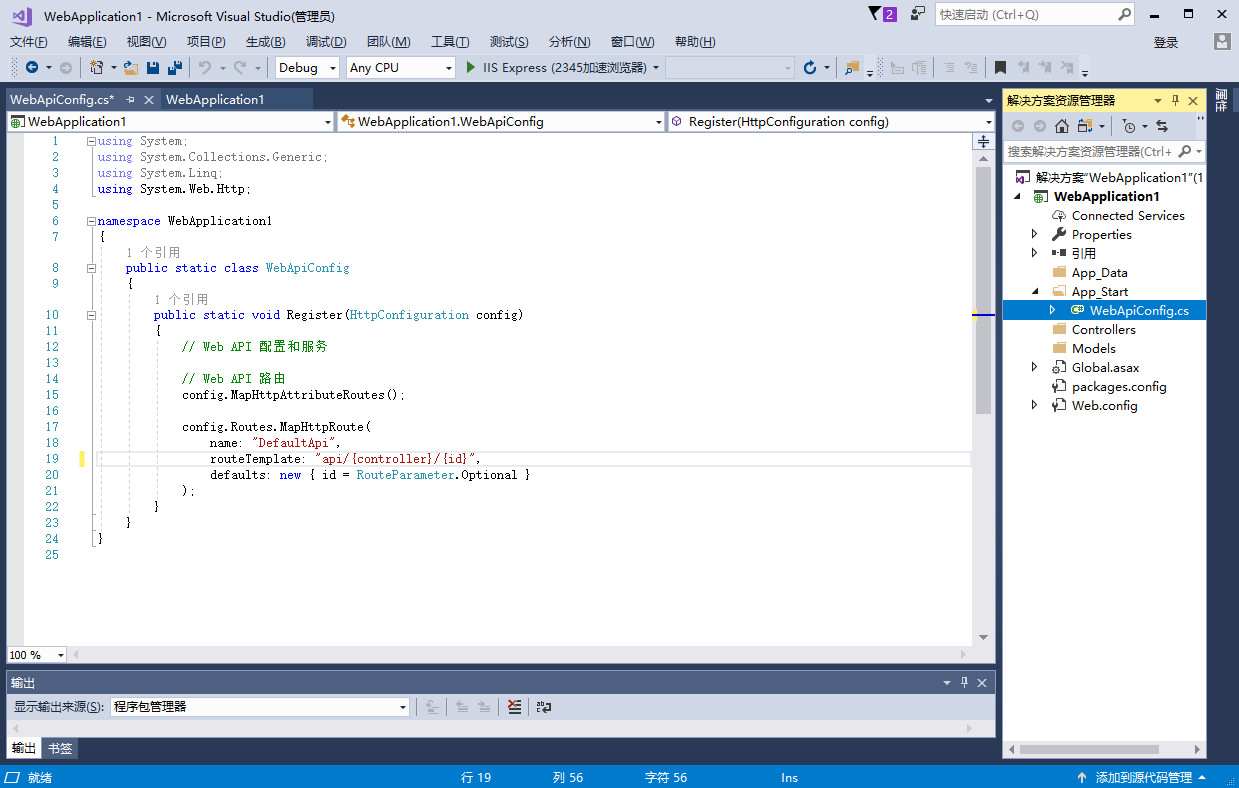Select Connected Services in Solution Explorer
This screenshot has height=788, width=1239.
[1128, 216]
